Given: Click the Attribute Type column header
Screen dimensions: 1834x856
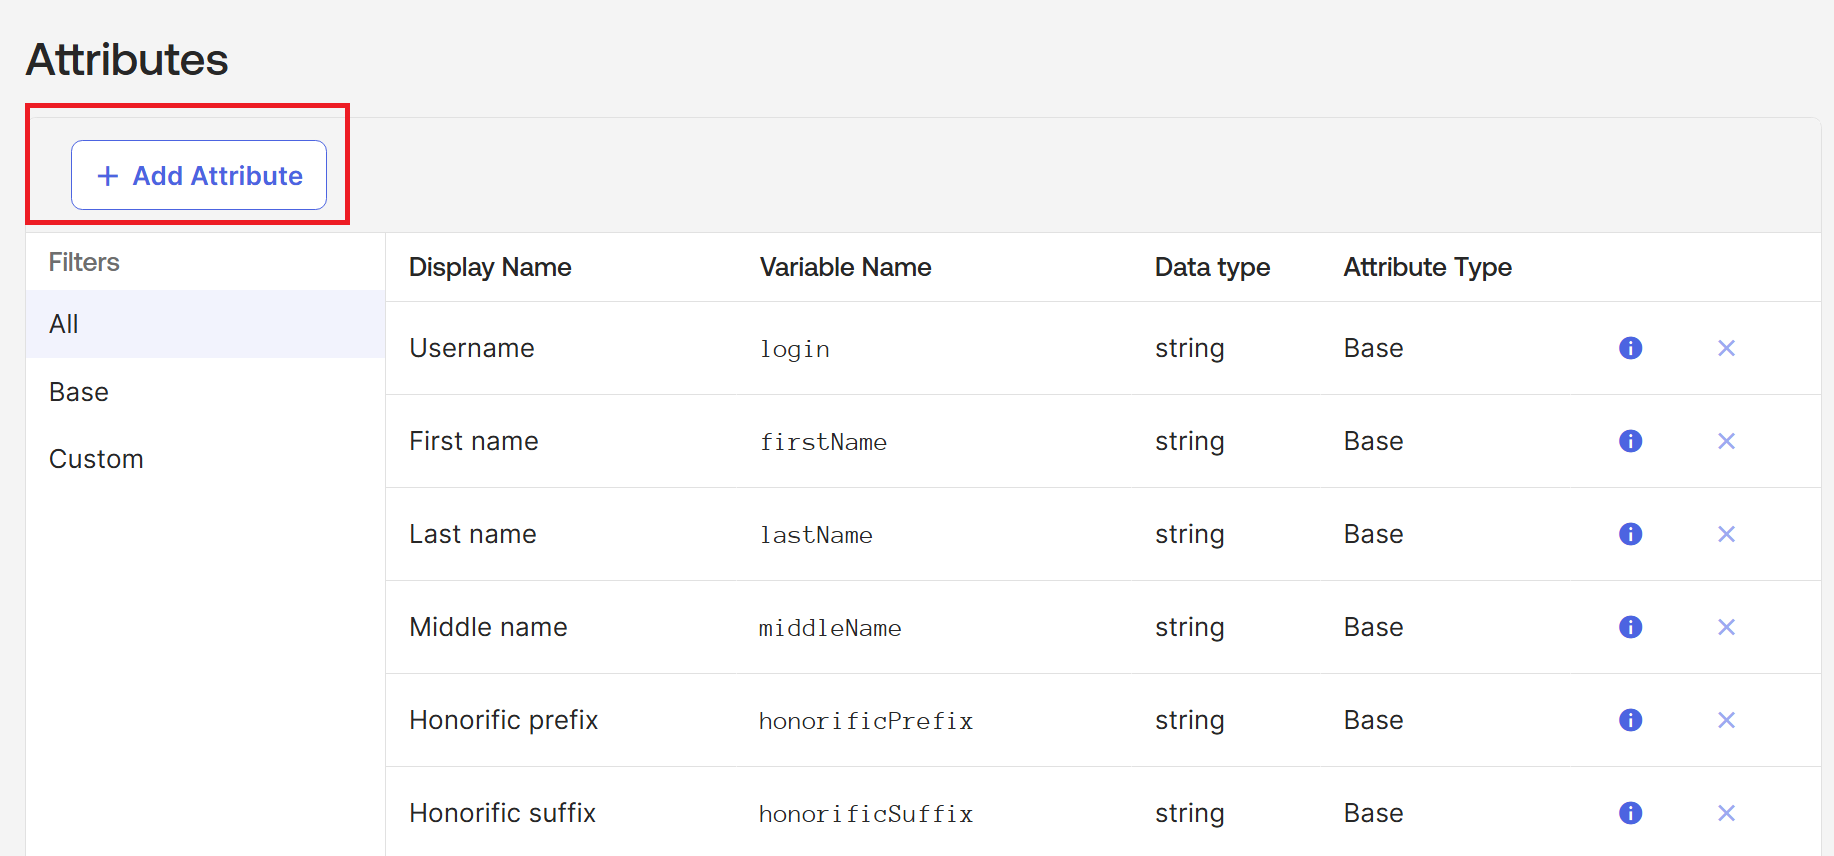Looking at the screenshot, I should [1427, 267].
